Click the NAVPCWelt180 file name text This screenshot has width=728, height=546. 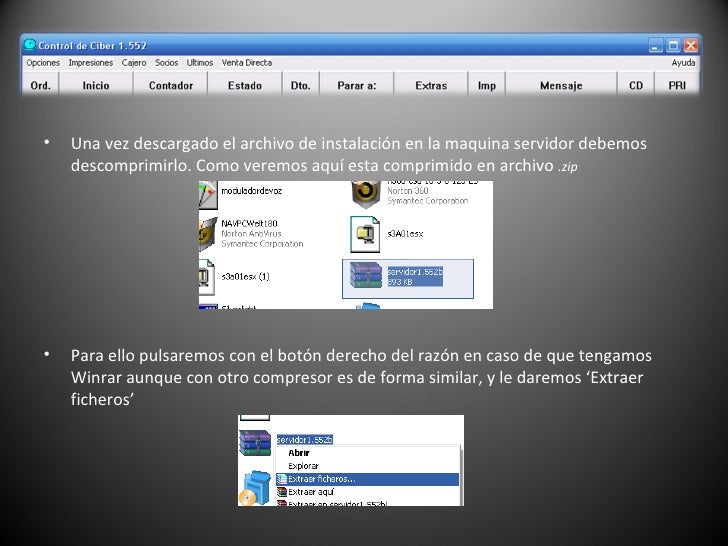point(249,223)
